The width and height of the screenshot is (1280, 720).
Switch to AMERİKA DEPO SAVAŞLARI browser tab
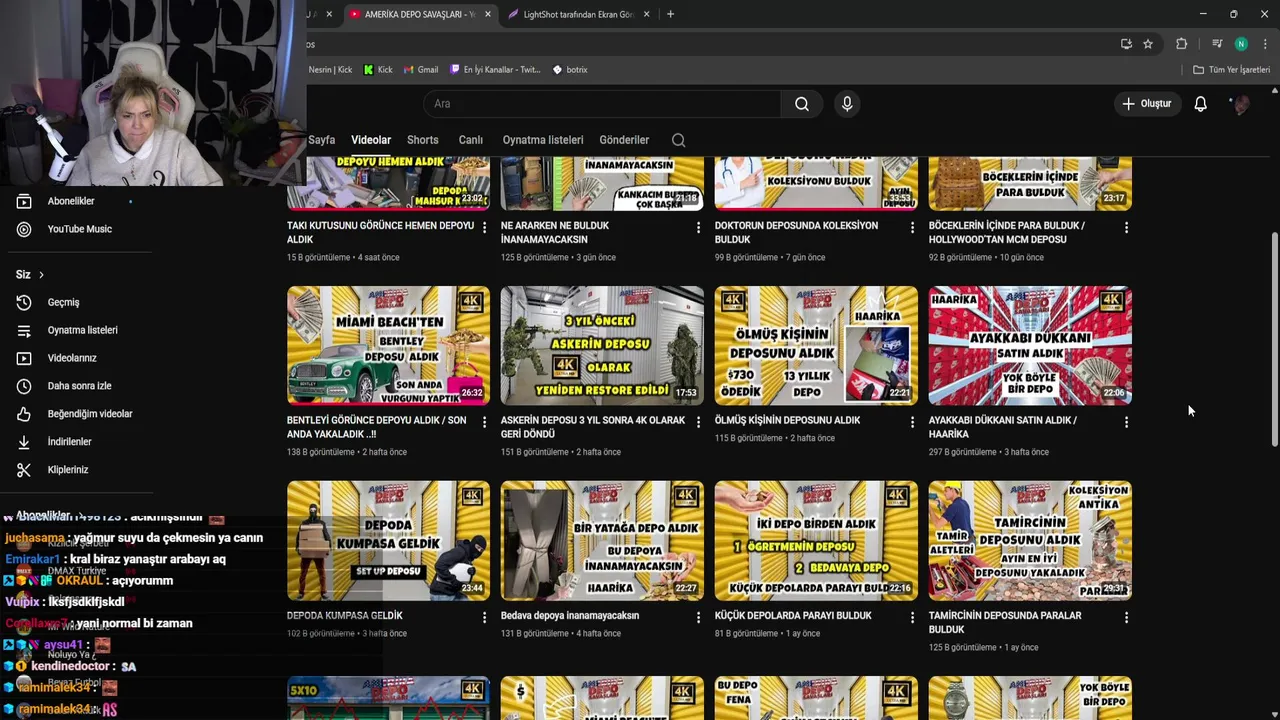(x=419, y=14)
